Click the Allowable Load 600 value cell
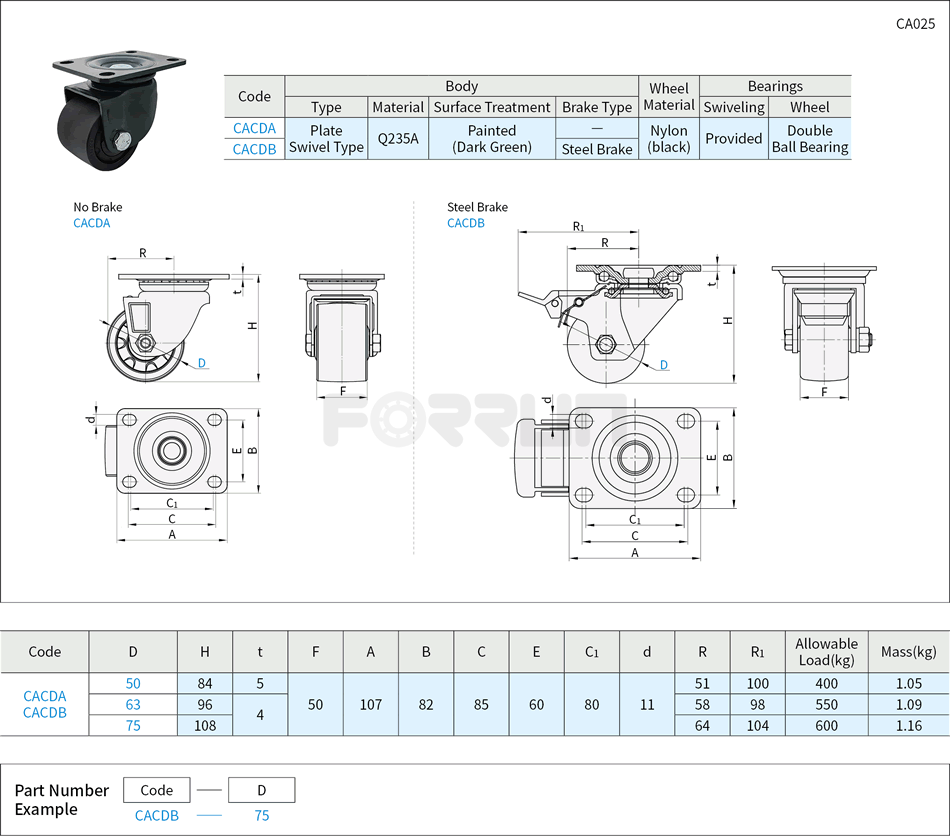This screenshot has width=950, height=840. 825,726
